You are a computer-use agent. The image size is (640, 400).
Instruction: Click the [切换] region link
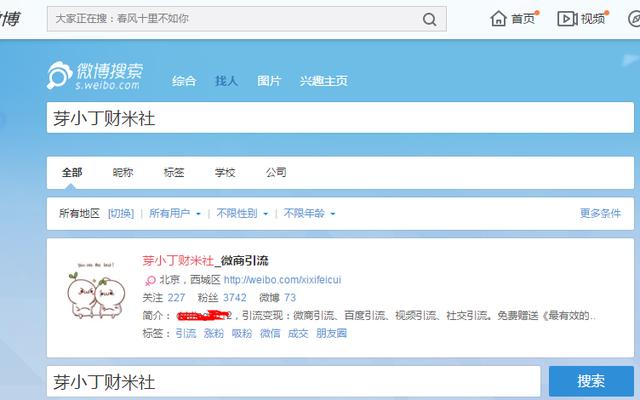(x=121, y=213)
